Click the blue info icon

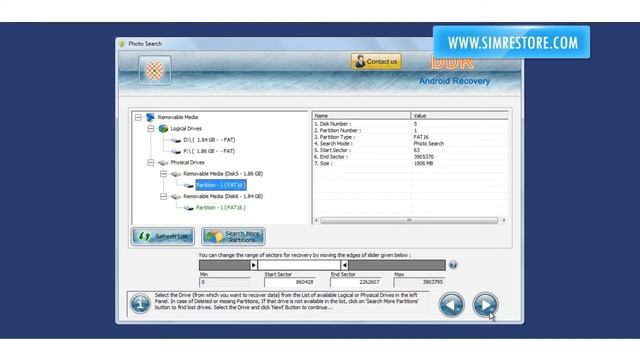point(140,304)
